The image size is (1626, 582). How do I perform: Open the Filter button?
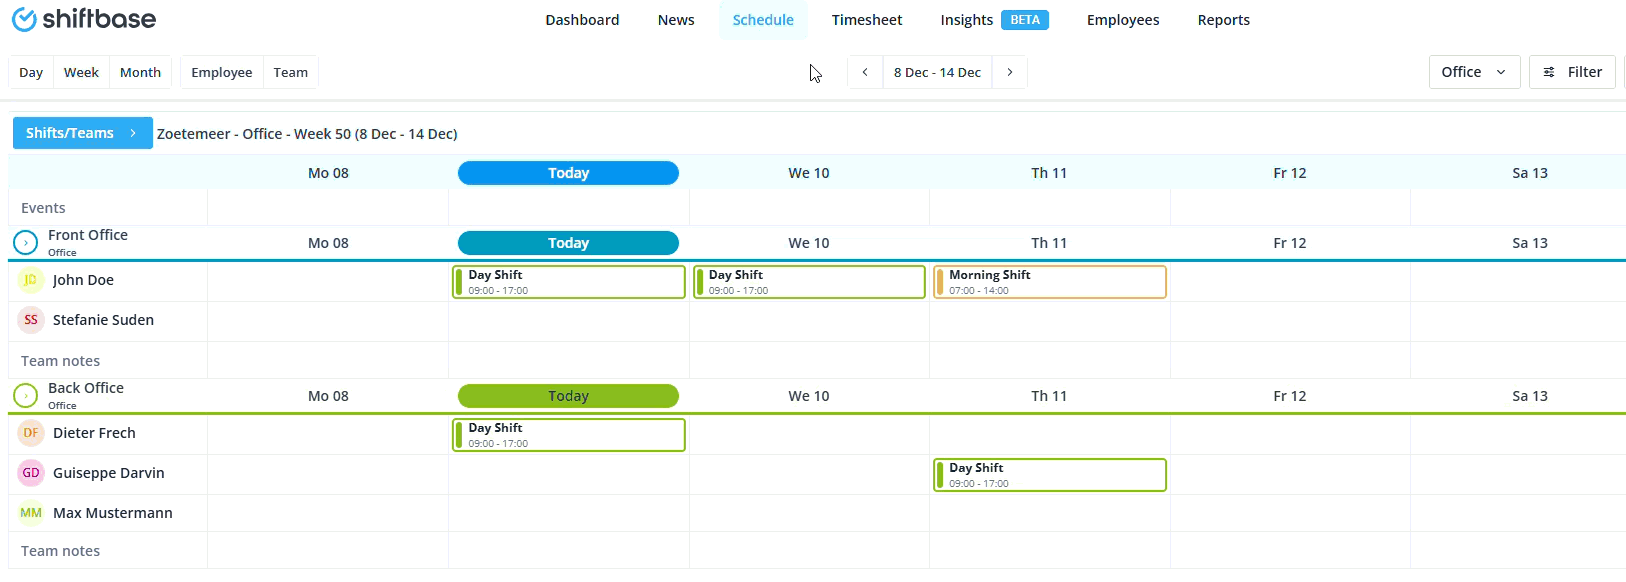click(1571, 72)
